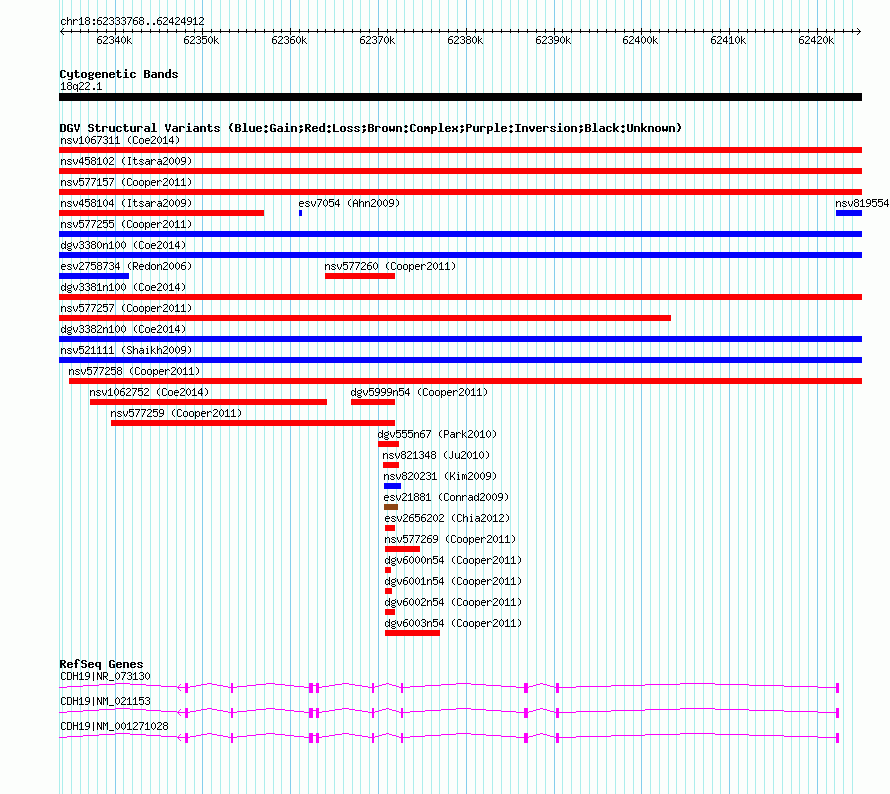Click the nsv577257 (Cooper2011) label
The image size is (890, 794).
tap(126, 308)
